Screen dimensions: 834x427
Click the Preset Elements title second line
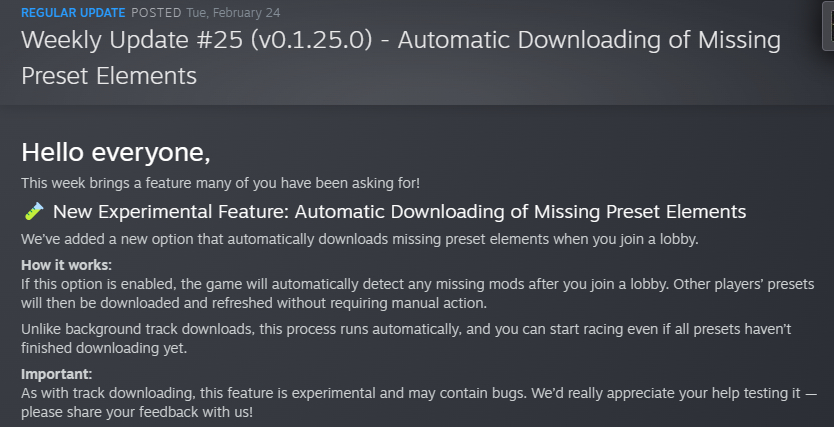coord(108,76)
